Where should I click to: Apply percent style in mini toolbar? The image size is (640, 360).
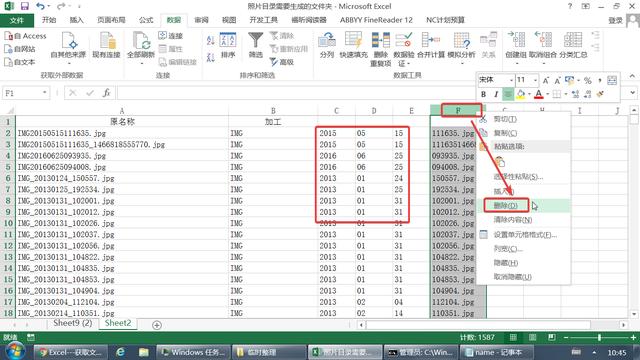click(x=588, y=80)
